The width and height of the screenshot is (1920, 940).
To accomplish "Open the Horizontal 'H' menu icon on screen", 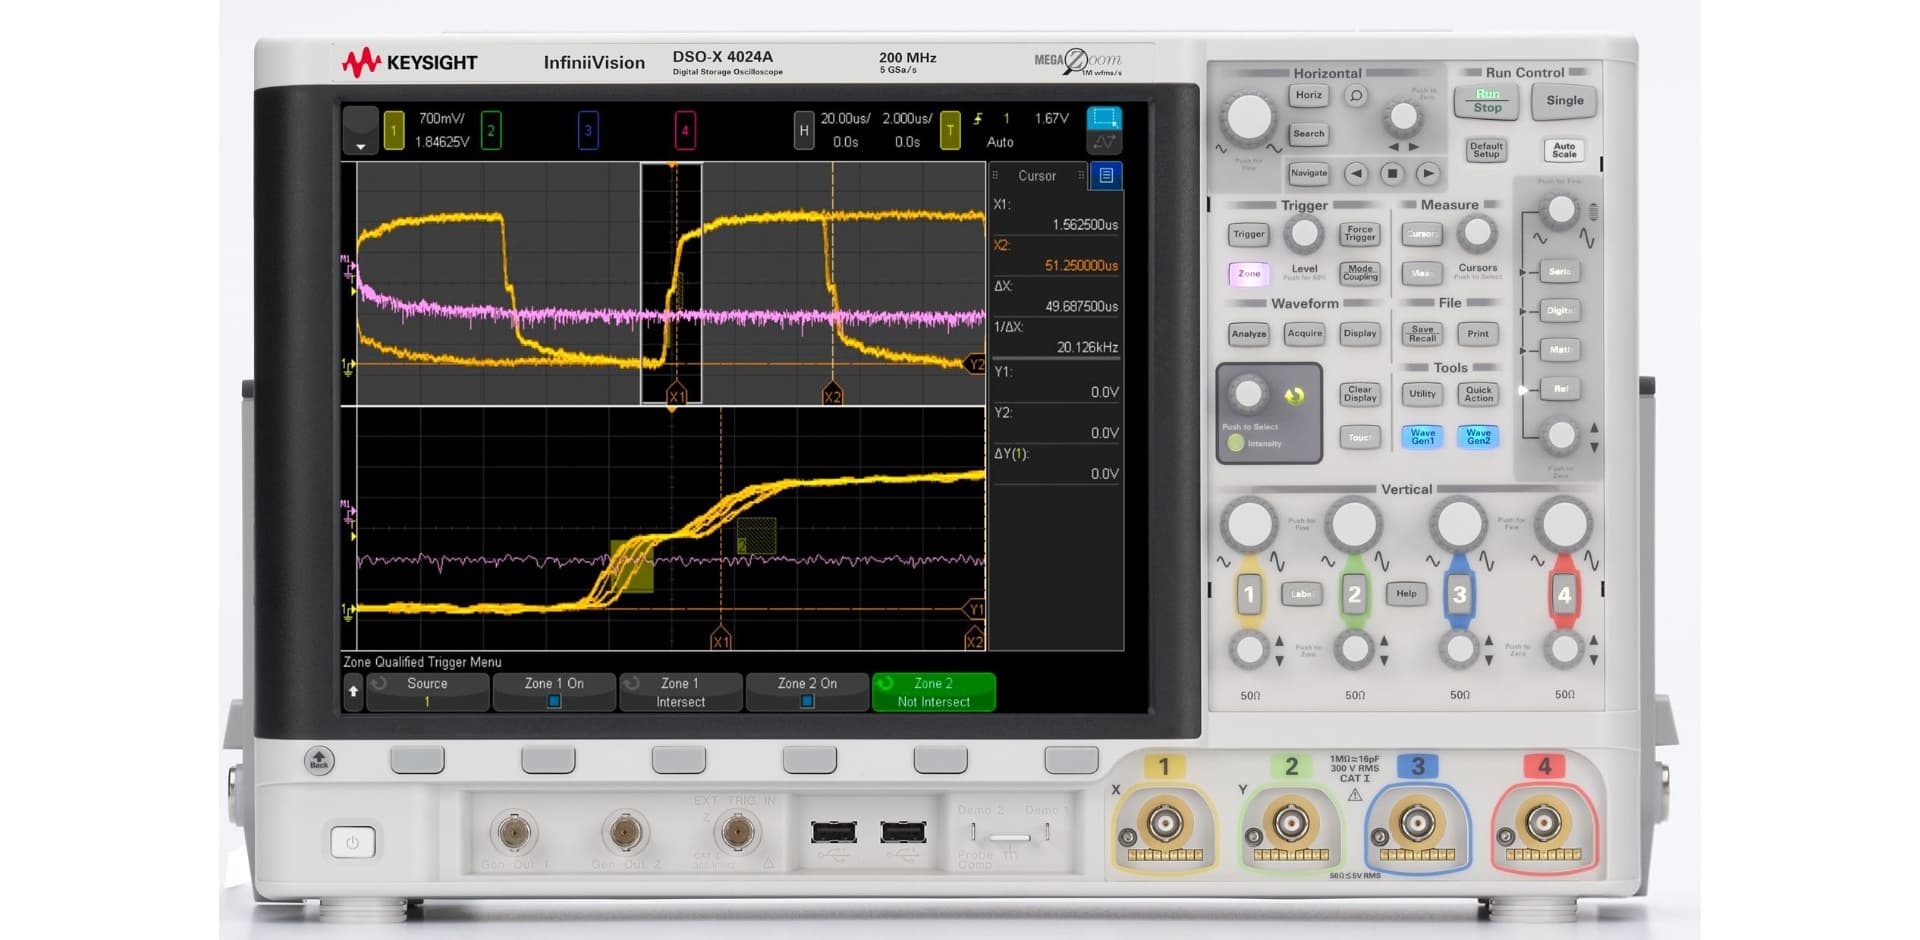I will click(803, 129).
